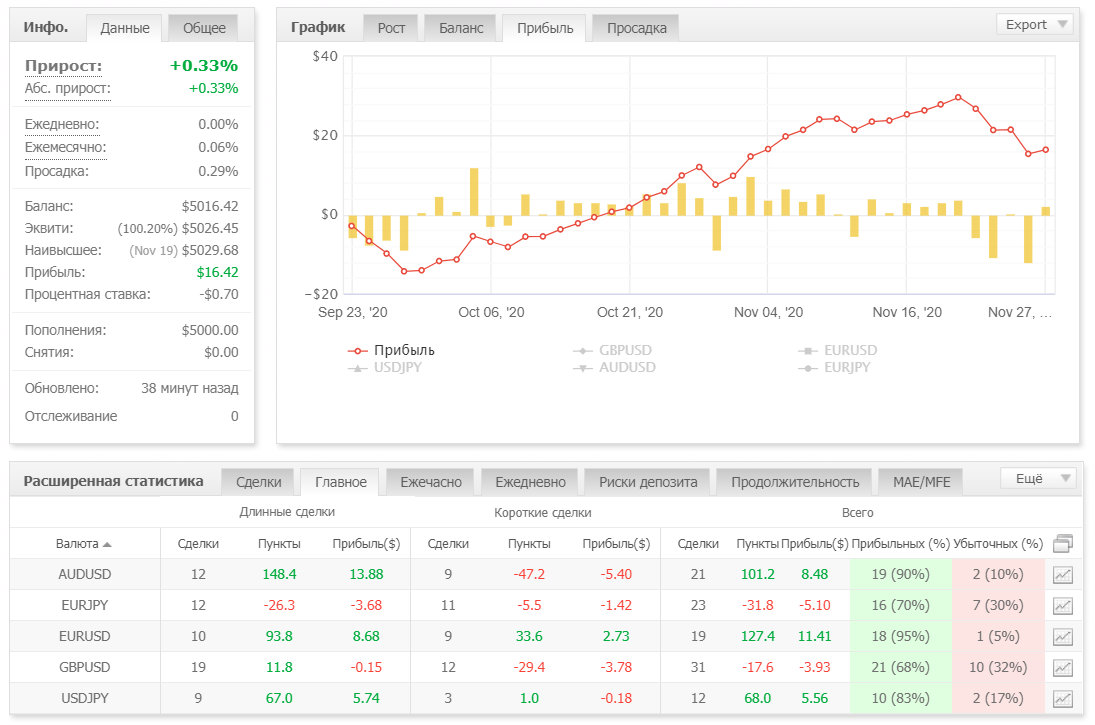Click the Убыточных (%) column header
Screen dimensions: 1095x725
coord(998,544)
